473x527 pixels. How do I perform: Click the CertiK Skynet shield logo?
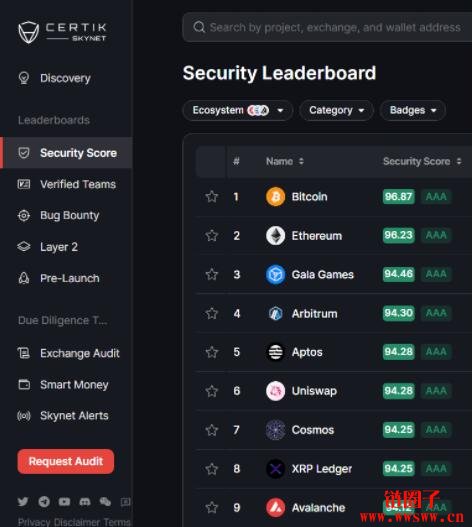[28, 32]
